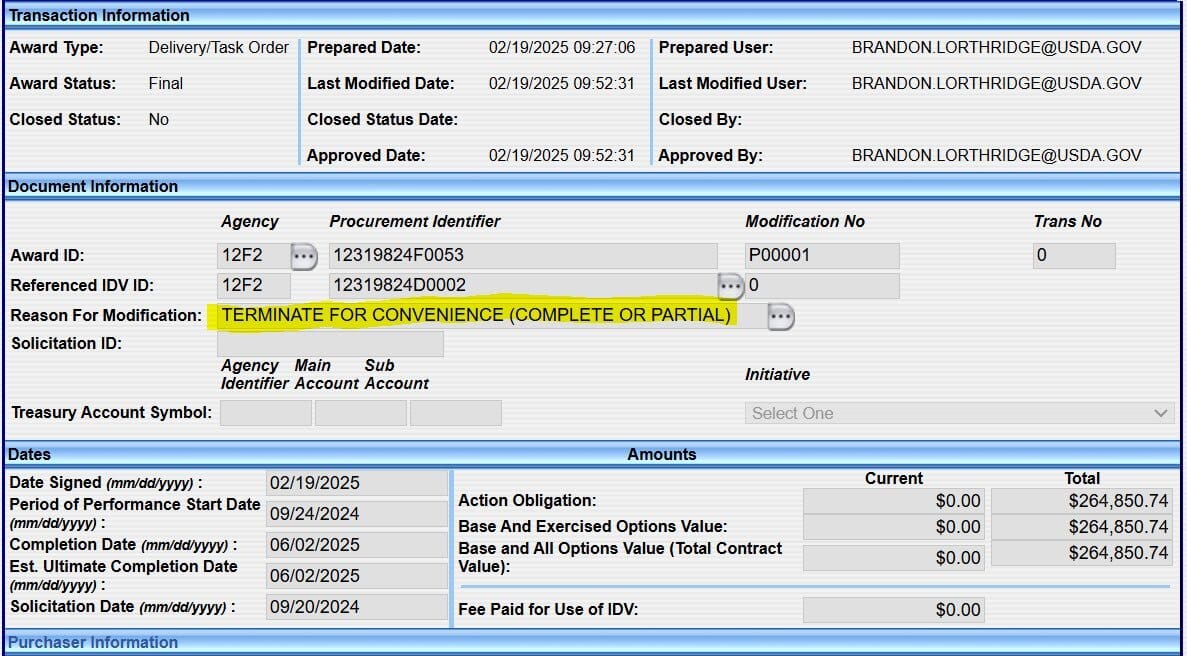Image resolution: width=1187 pixels, height=656 pixels.
Task: Open the Award ID agency lookup button
Action: coord(304,256)
